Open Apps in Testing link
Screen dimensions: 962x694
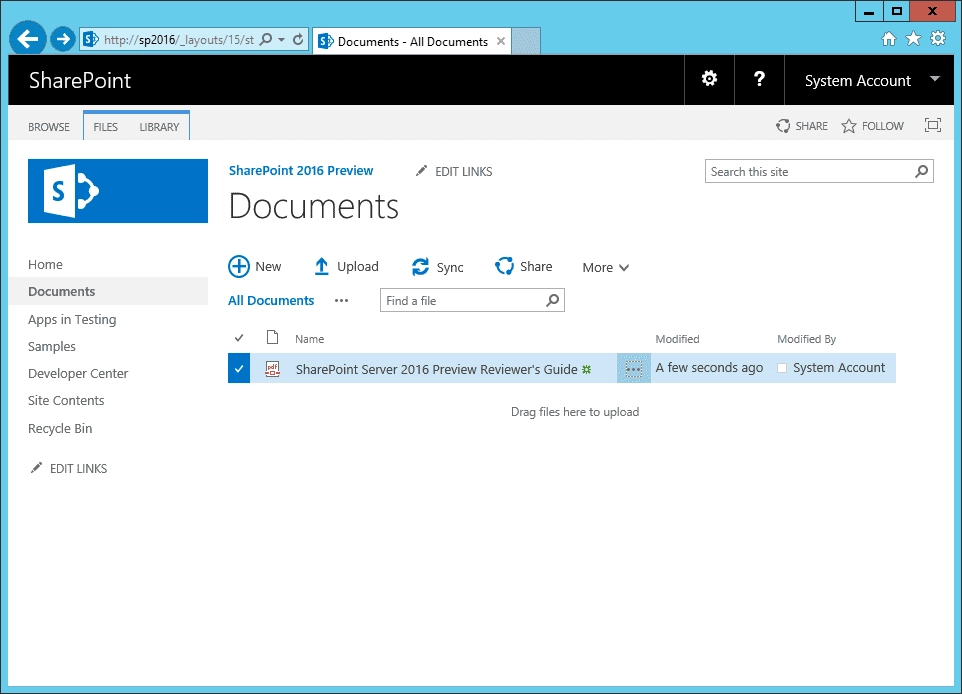[72, 320]
